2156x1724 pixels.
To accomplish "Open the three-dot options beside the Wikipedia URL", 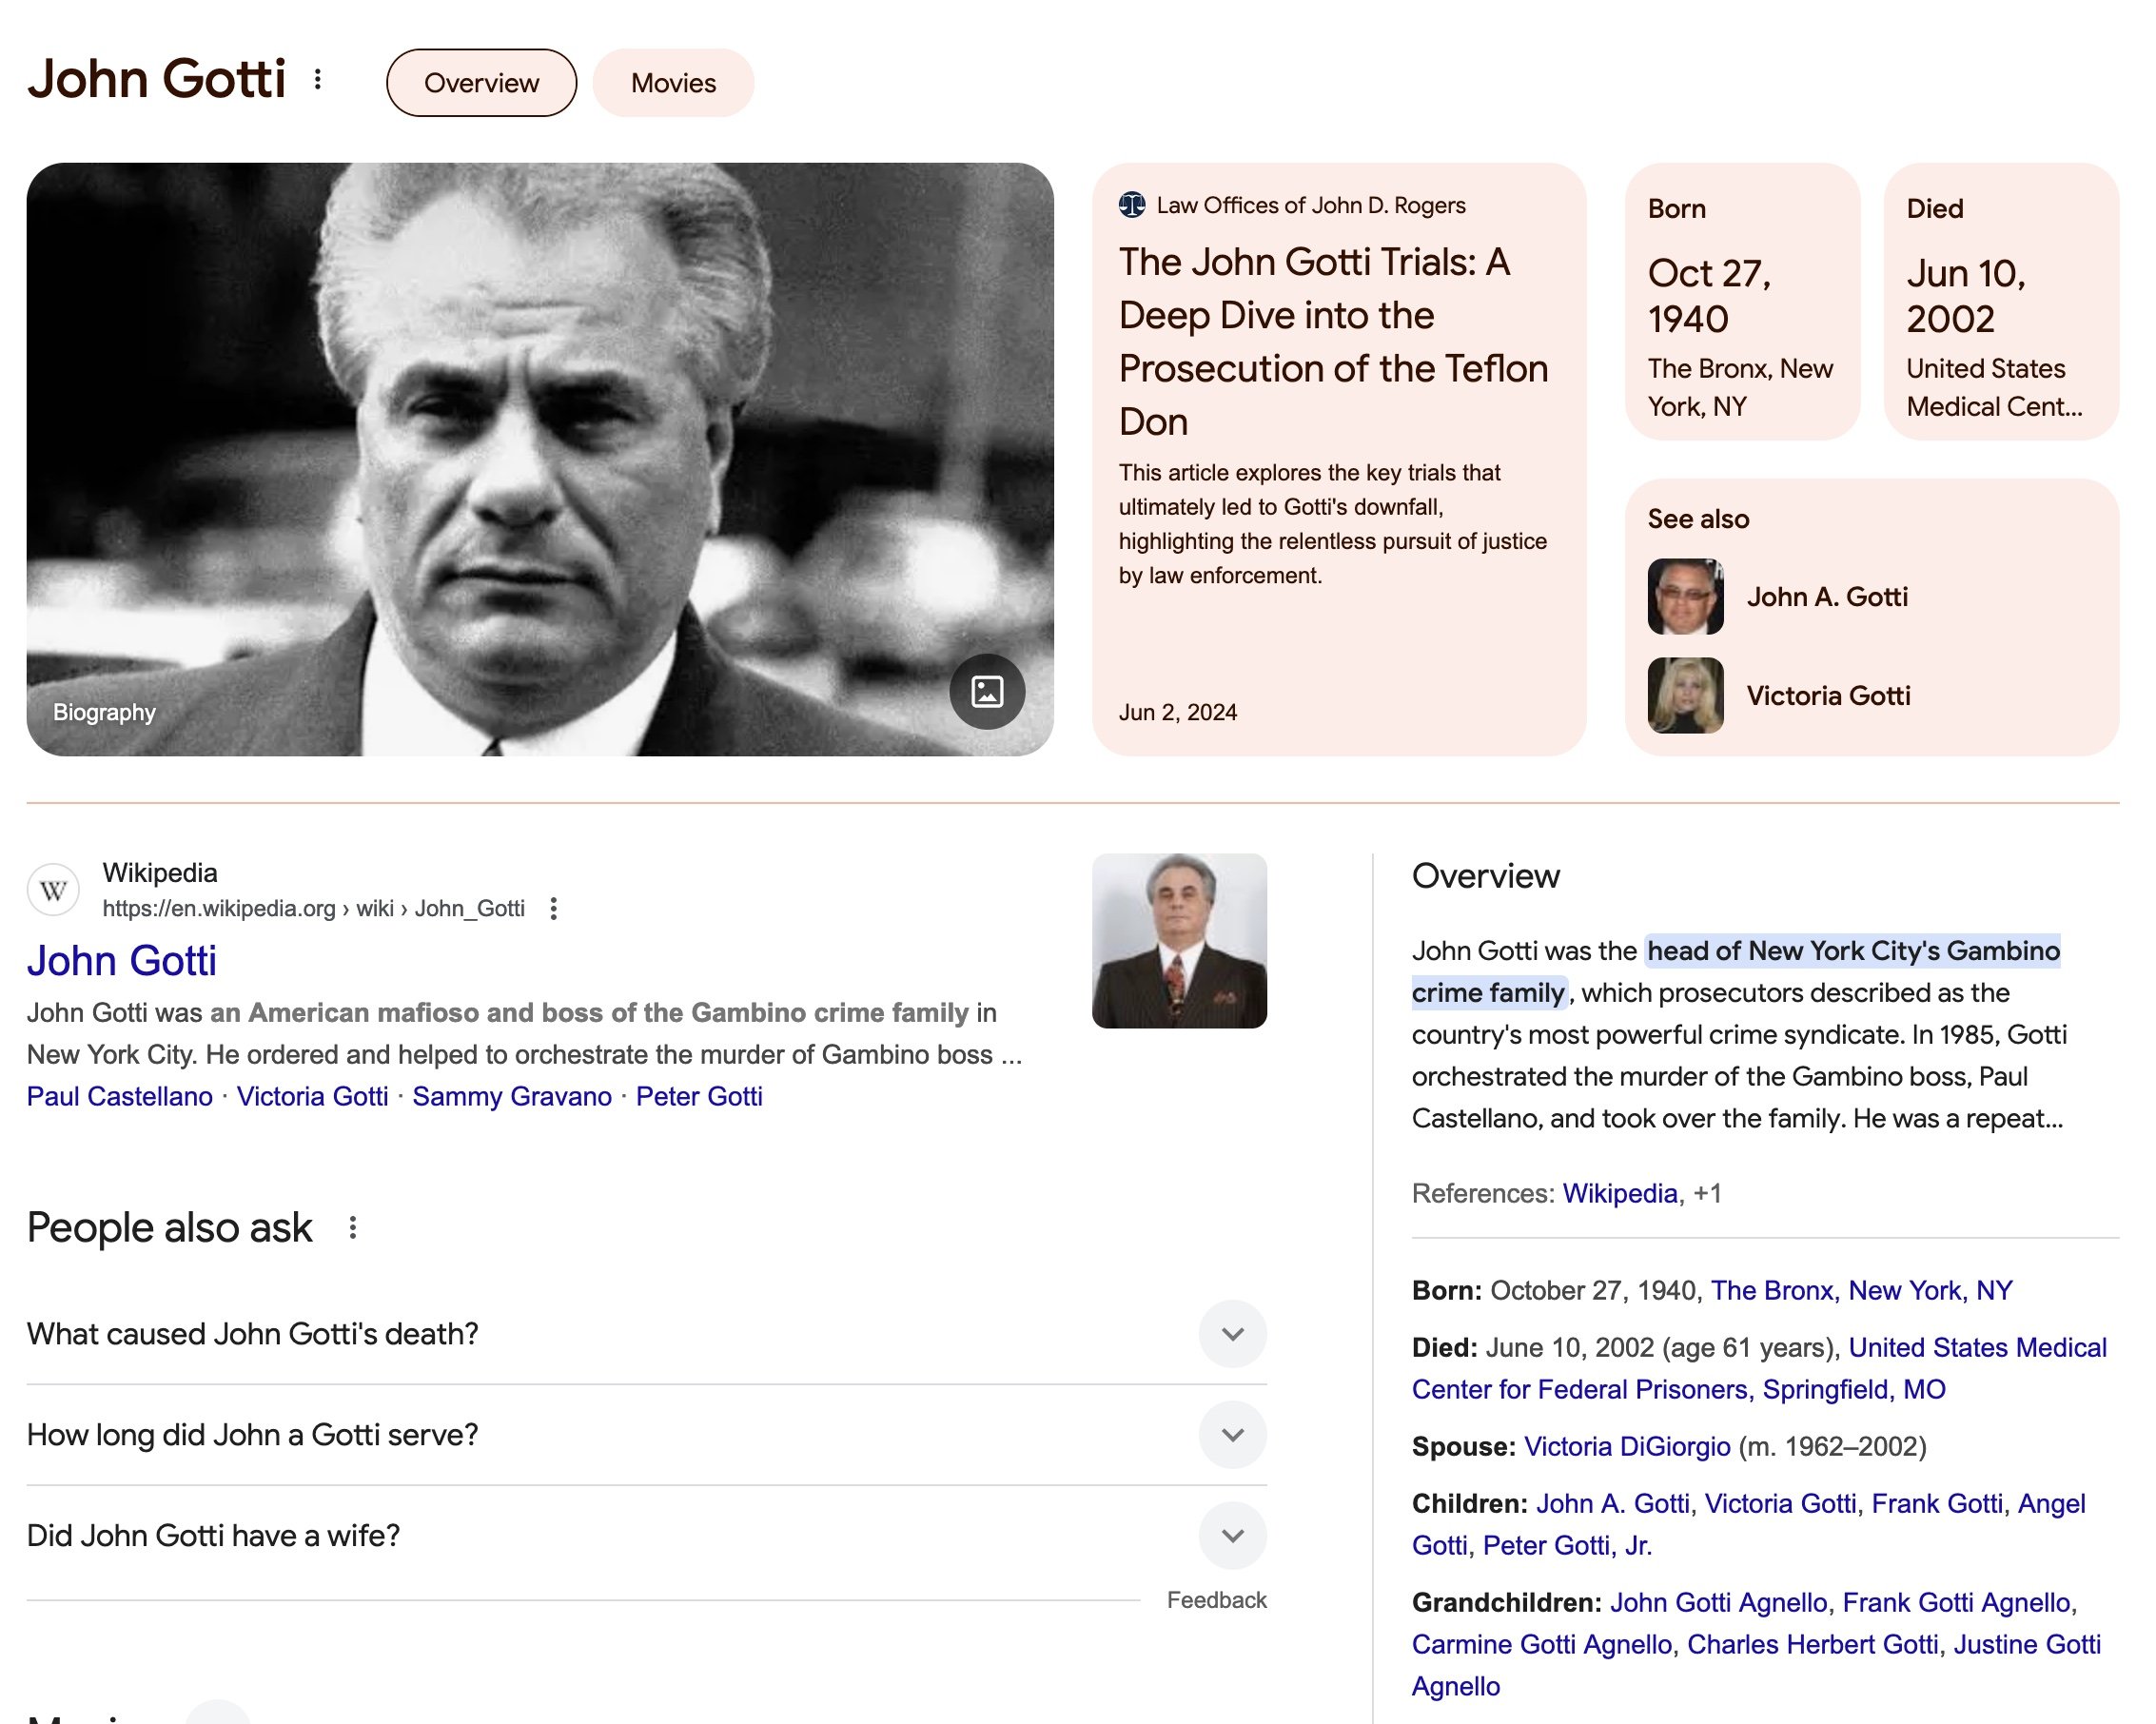I will [553, 908].
